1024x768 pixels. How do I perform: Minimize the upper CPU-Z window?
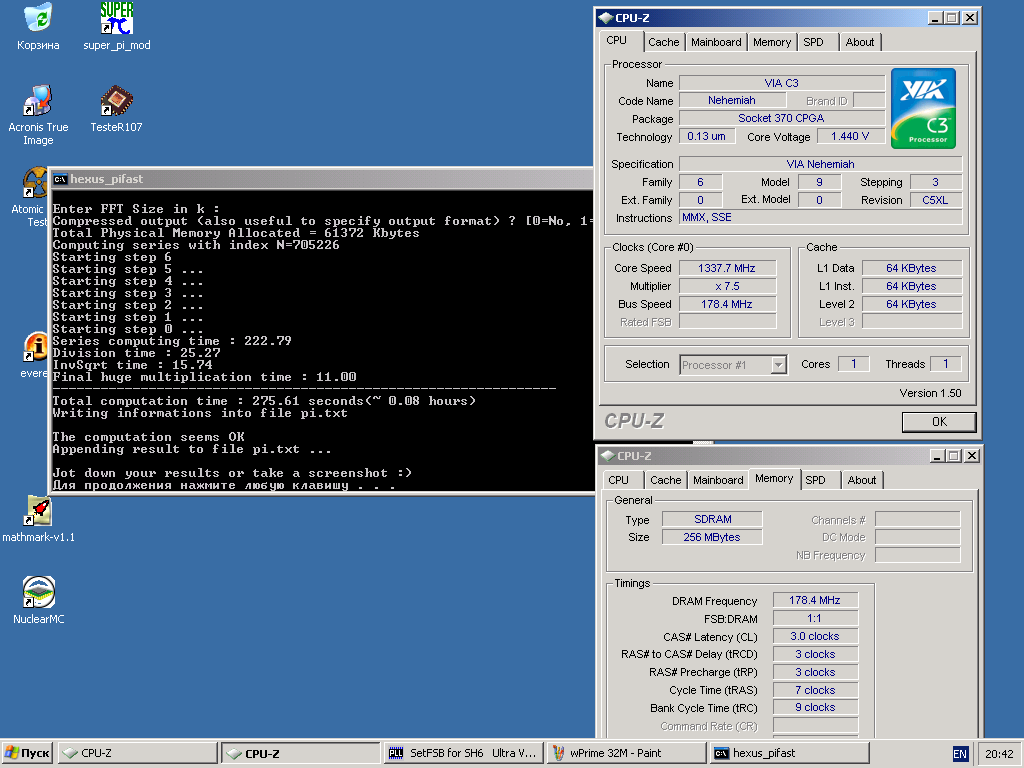[x=935, y=18]
